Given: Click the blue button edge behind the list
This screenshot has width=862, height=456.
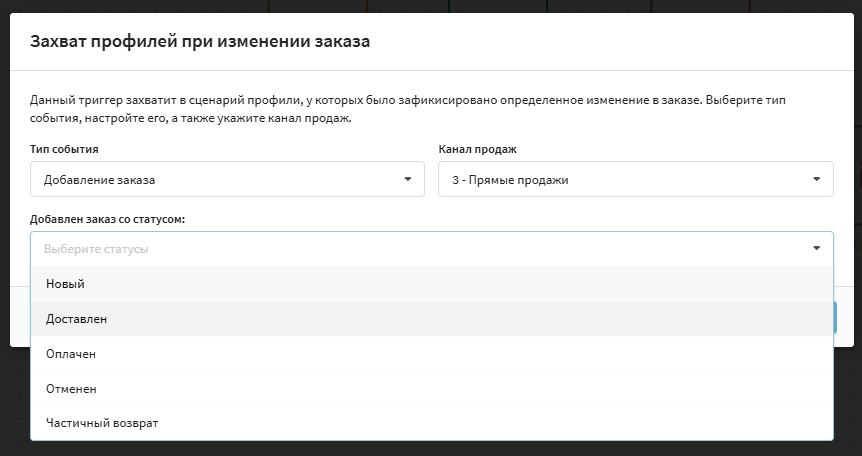Looking at the screenshot, I should tap(835, 317).
